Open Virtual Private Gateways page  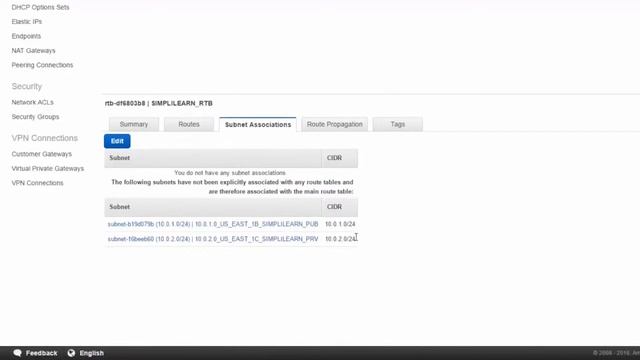pyautogui.click(x=48, y=169)
